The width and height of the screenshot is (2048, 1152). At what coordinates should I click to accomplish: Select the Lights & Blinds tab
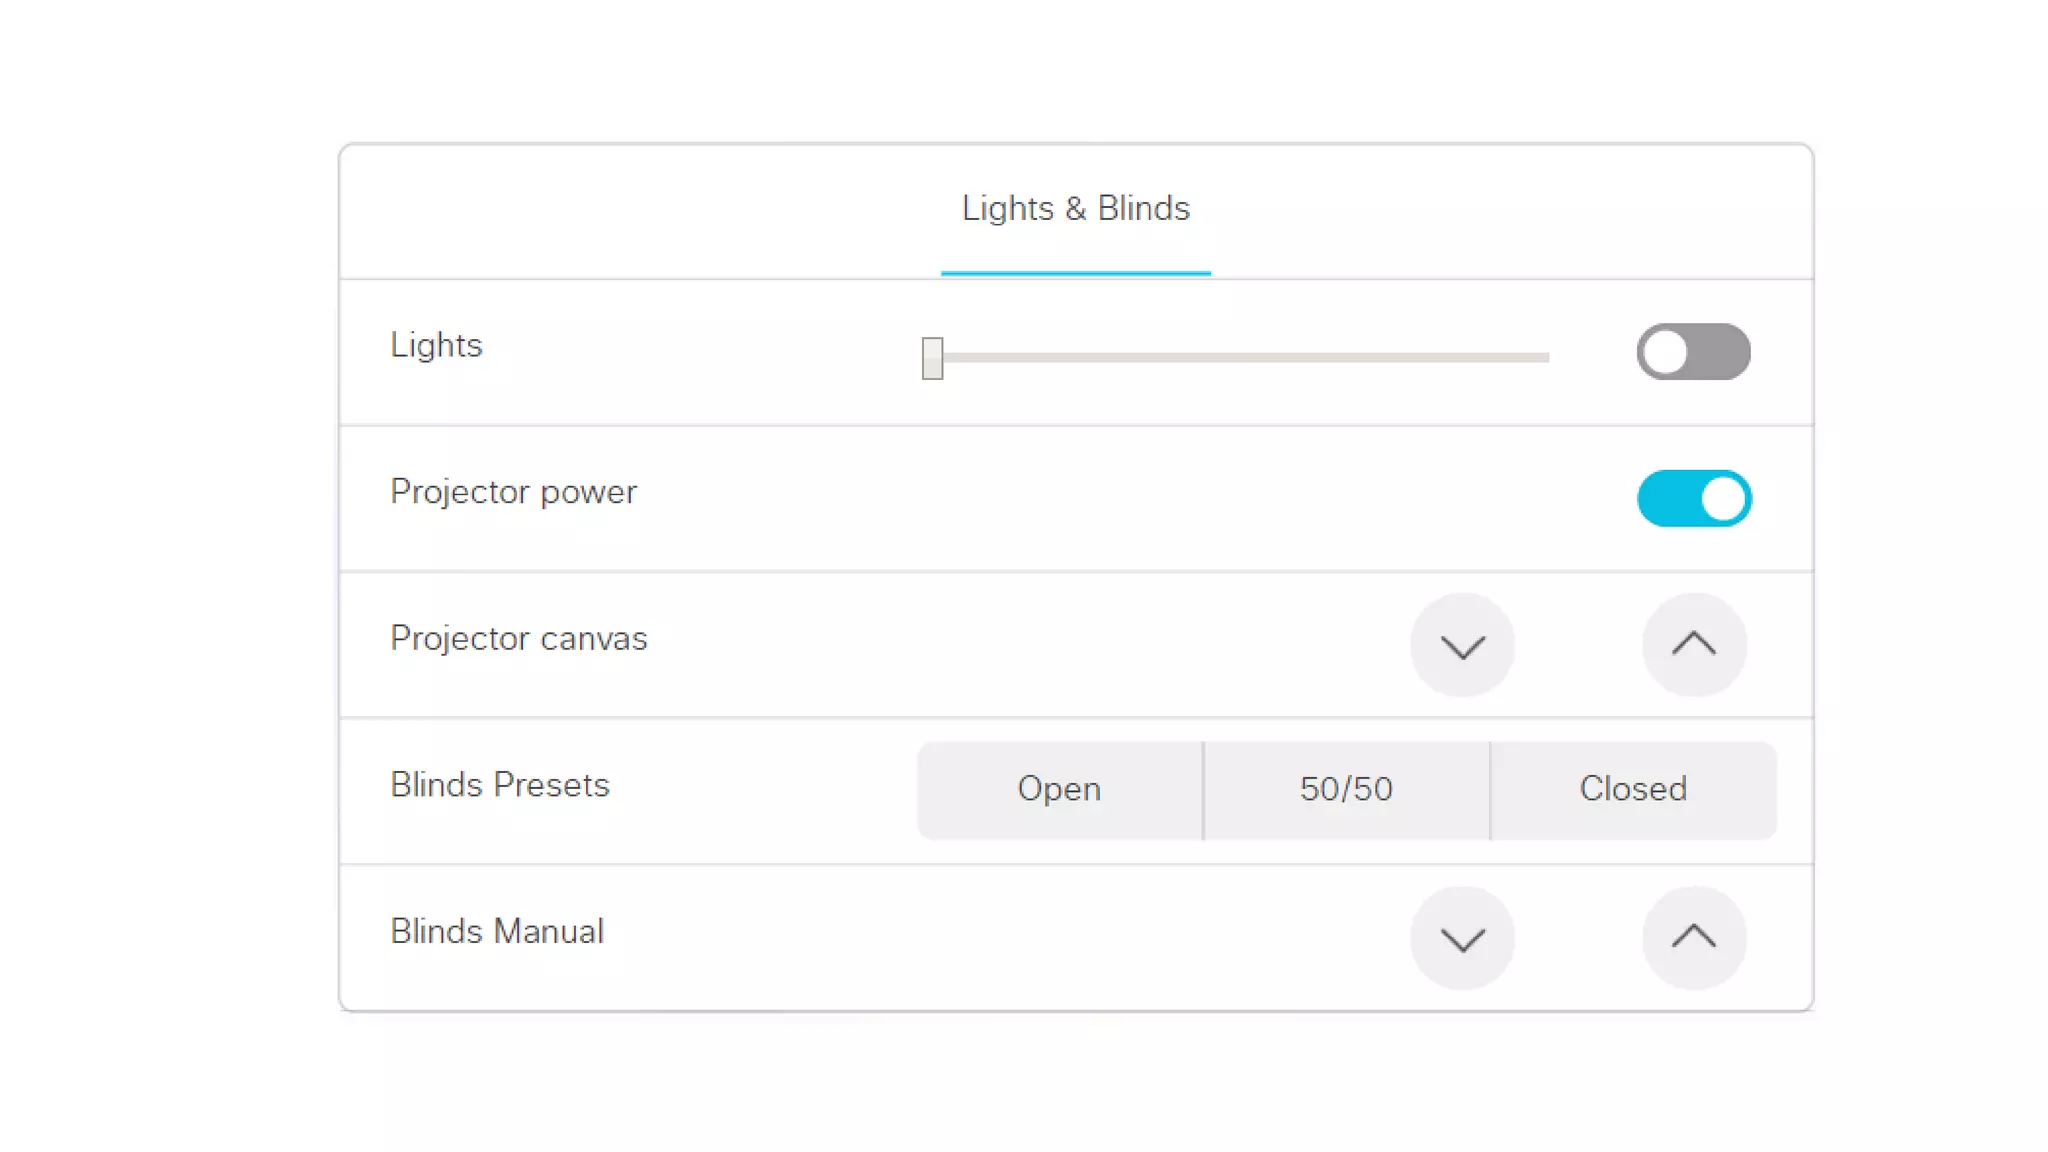(x=1075, y=208)
